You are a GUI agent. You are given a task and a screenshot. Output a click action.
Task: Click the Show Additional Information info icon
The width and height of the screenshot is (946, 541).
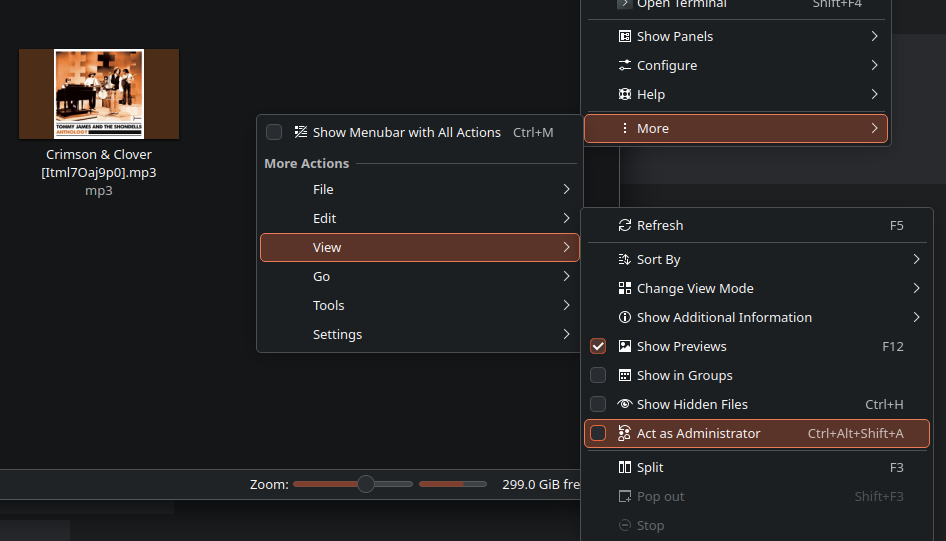tap(624, 317)
